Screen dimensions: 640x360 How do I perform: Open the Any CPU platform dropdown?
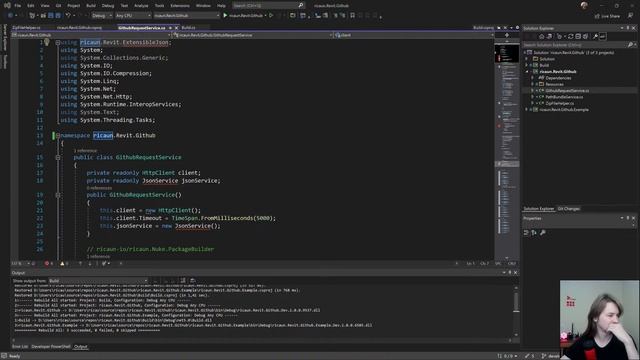pyautogui.click(x=133, y=16)
